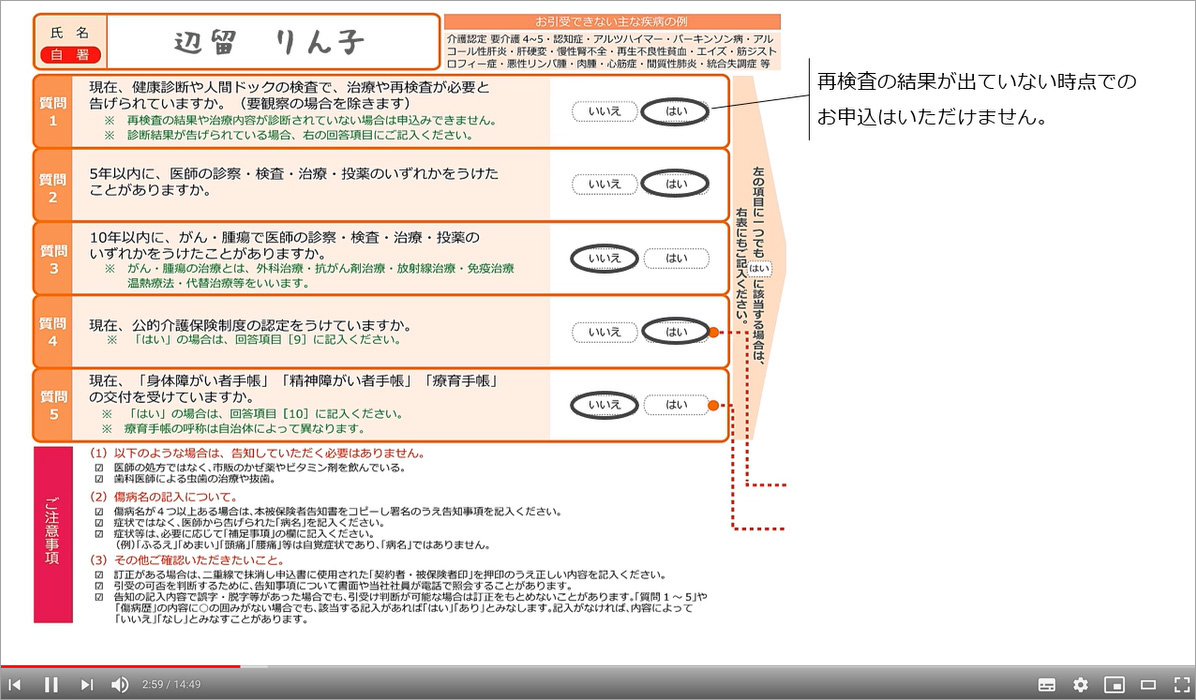
Task: Toggle subtitles/closed captions
Action: 1047,685
